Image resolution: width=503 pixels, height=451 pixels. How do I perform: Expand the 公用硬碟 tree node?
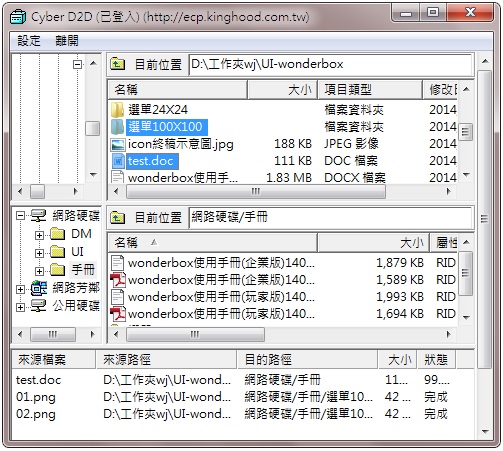[x=21, y=307]
